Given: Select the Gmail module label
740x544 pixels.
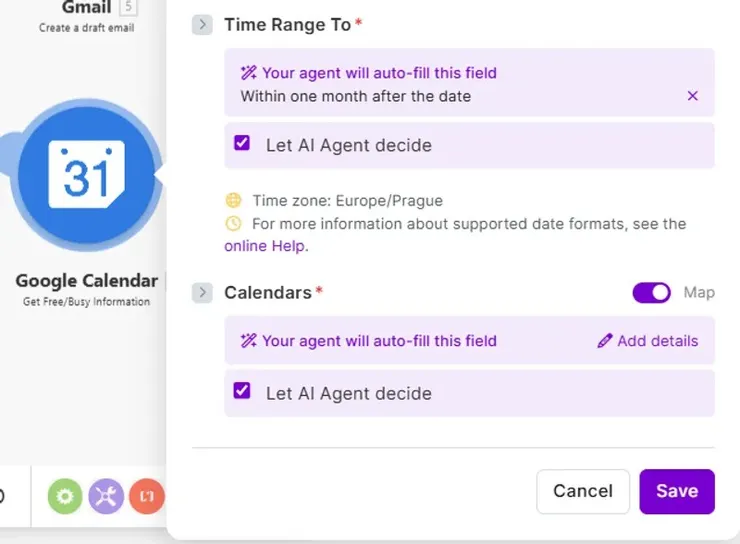Looking at the screenshot, I should tap(86, 8).
